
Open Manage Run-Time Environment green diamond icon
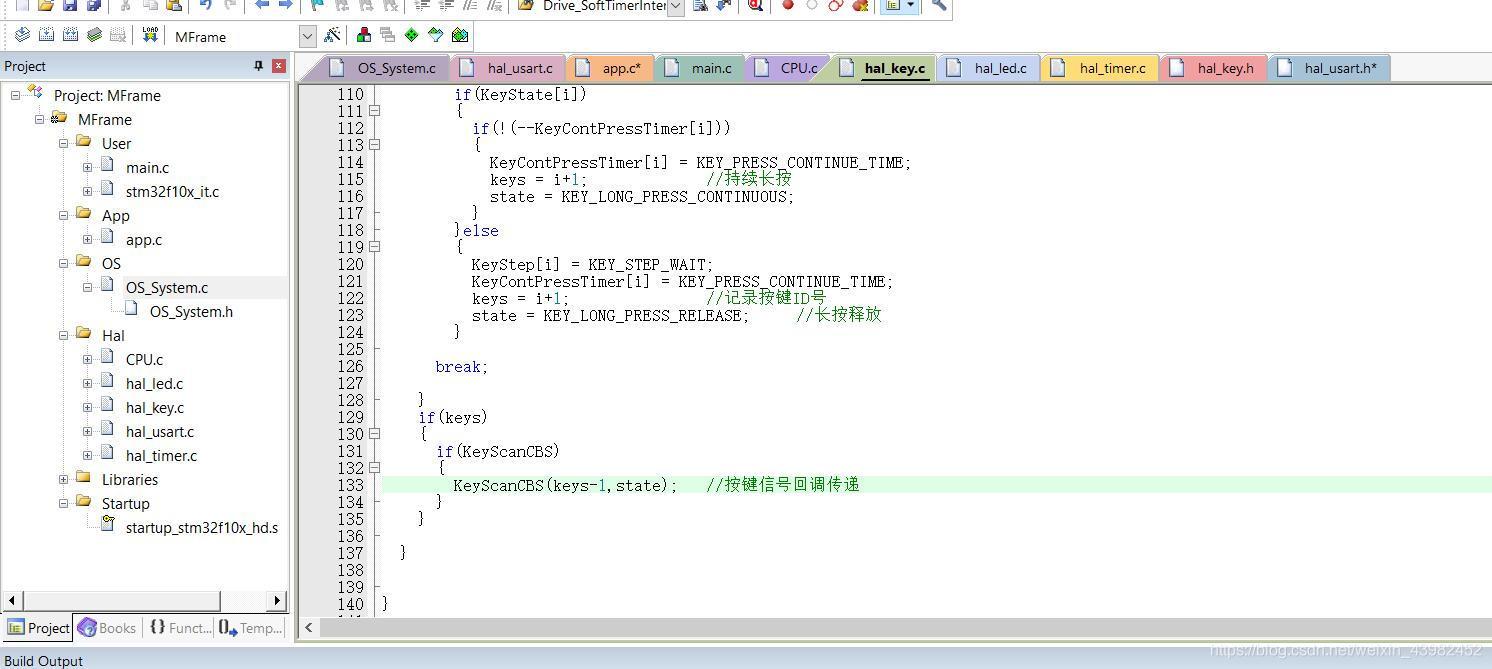(x=411, y=35)
